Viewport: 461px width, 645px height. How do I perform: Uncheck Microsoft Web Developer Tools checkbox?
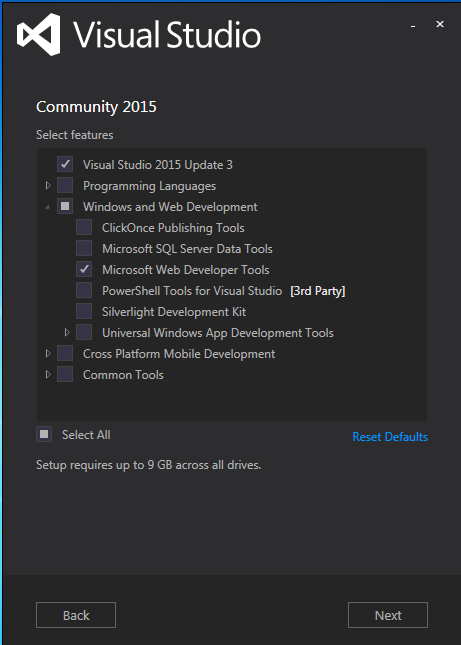[84, 269]
